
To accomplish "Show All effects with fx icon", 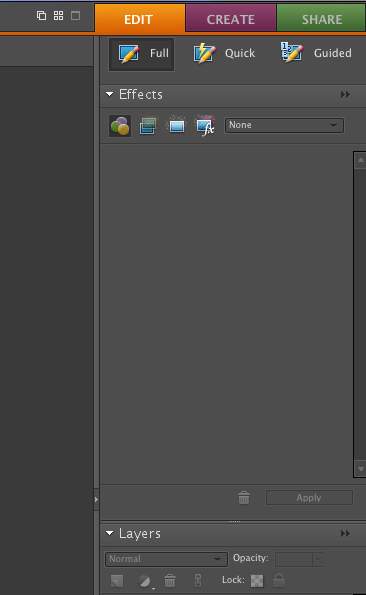I will [x=205, y=126].
